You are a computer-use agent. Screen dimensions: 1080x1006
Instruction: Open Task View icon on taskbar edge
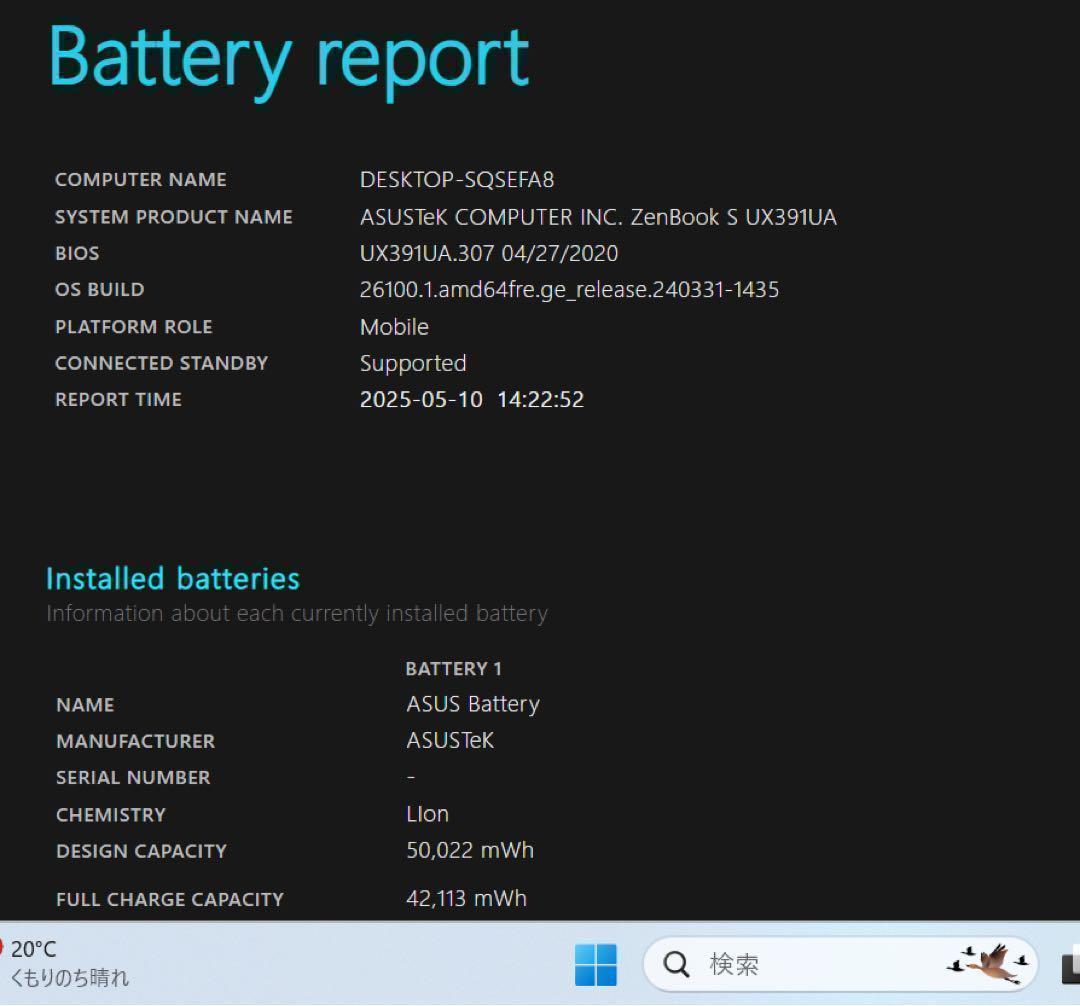1070,966
